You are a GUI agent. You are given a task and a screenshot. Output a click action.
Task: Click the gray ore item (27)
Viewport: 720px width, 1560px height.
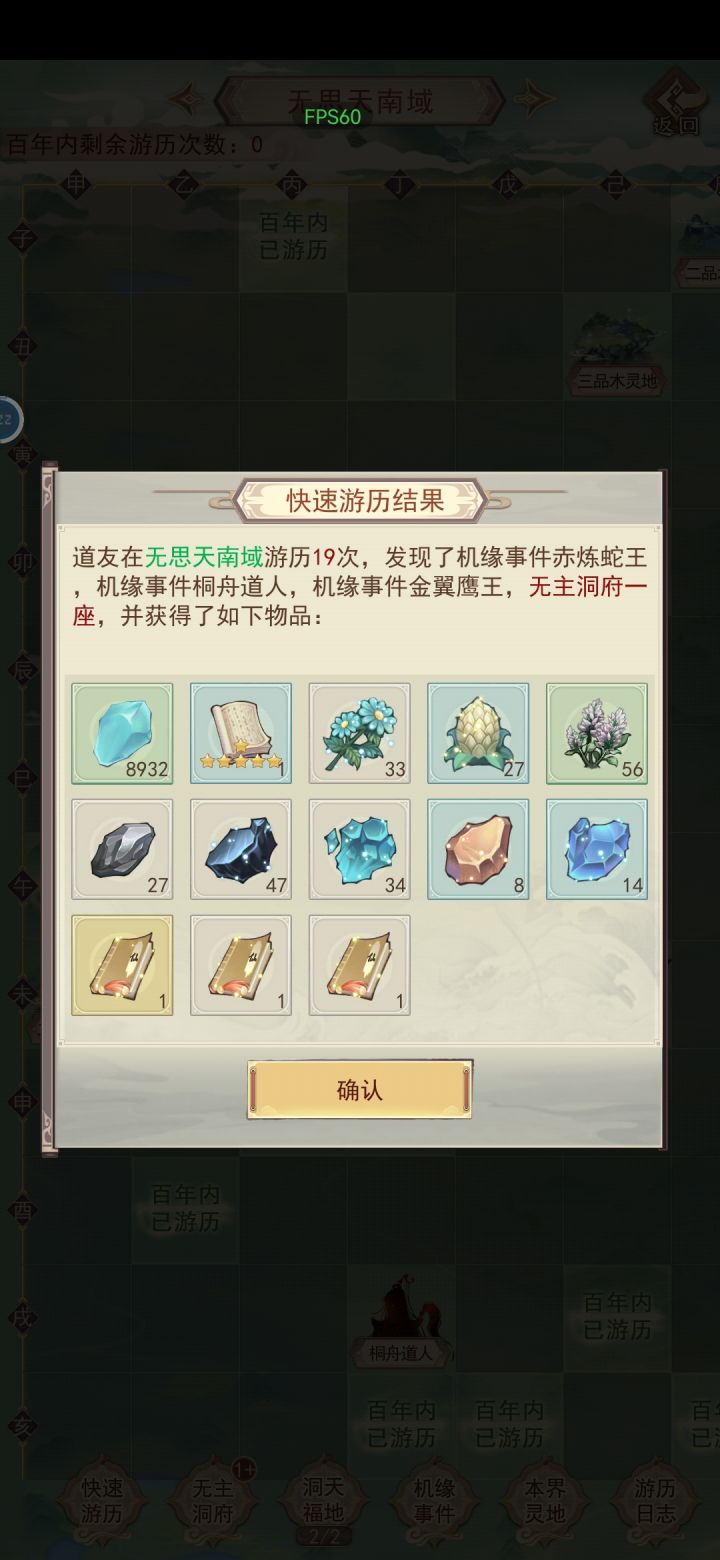click(x=122, y=849)
